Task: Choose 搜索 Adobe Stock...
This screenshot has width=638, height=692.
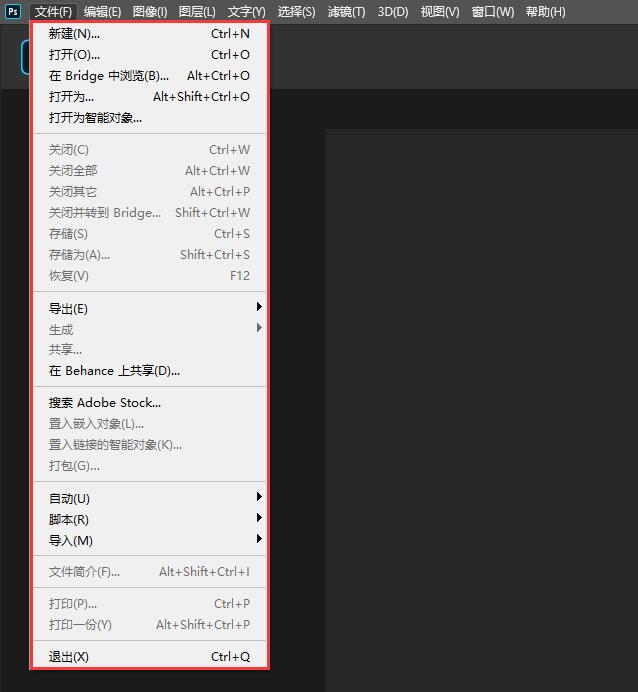Action: tap(150, 402)
